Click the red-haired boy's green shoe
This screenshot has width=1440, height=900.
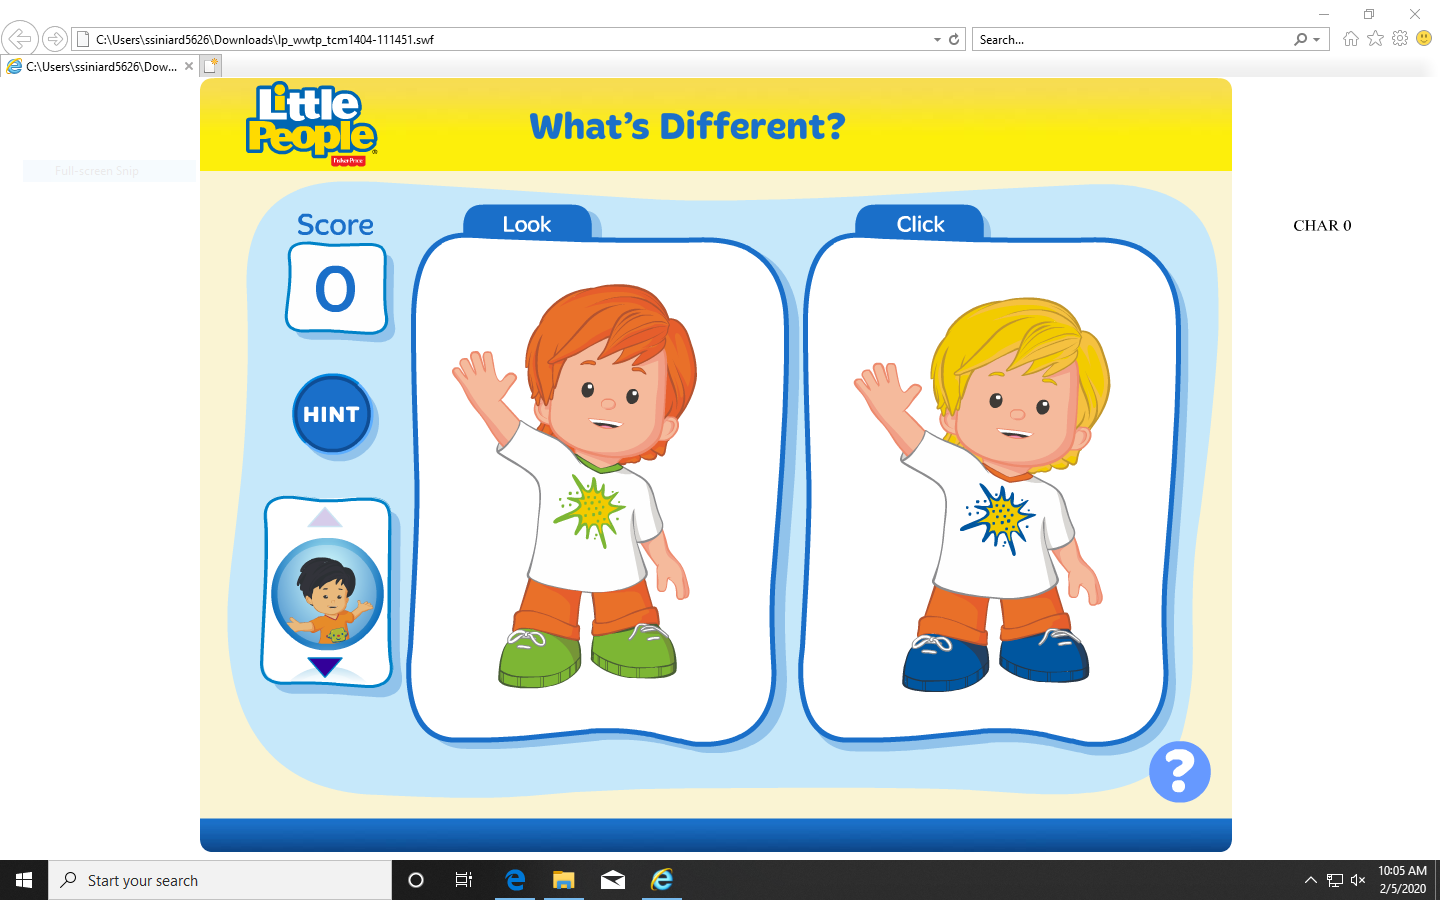click(539, 657)
